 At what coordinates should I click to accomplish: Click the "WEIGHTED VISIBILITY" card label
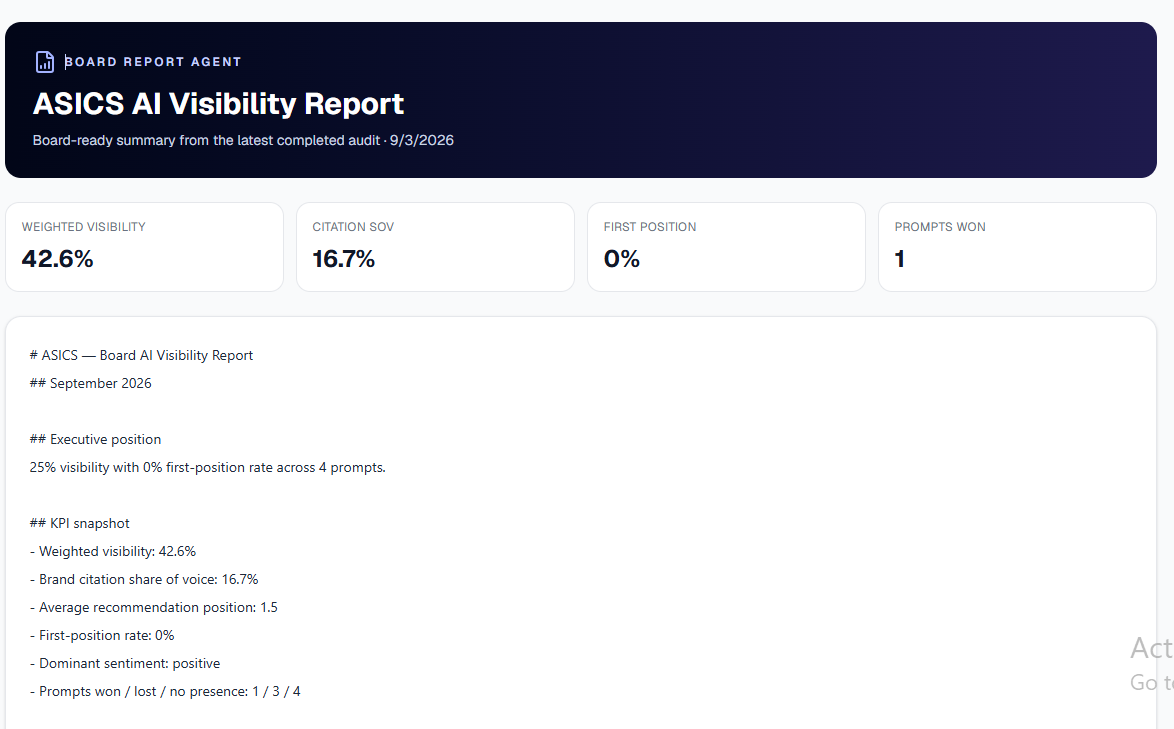click(x=84, y=227)
